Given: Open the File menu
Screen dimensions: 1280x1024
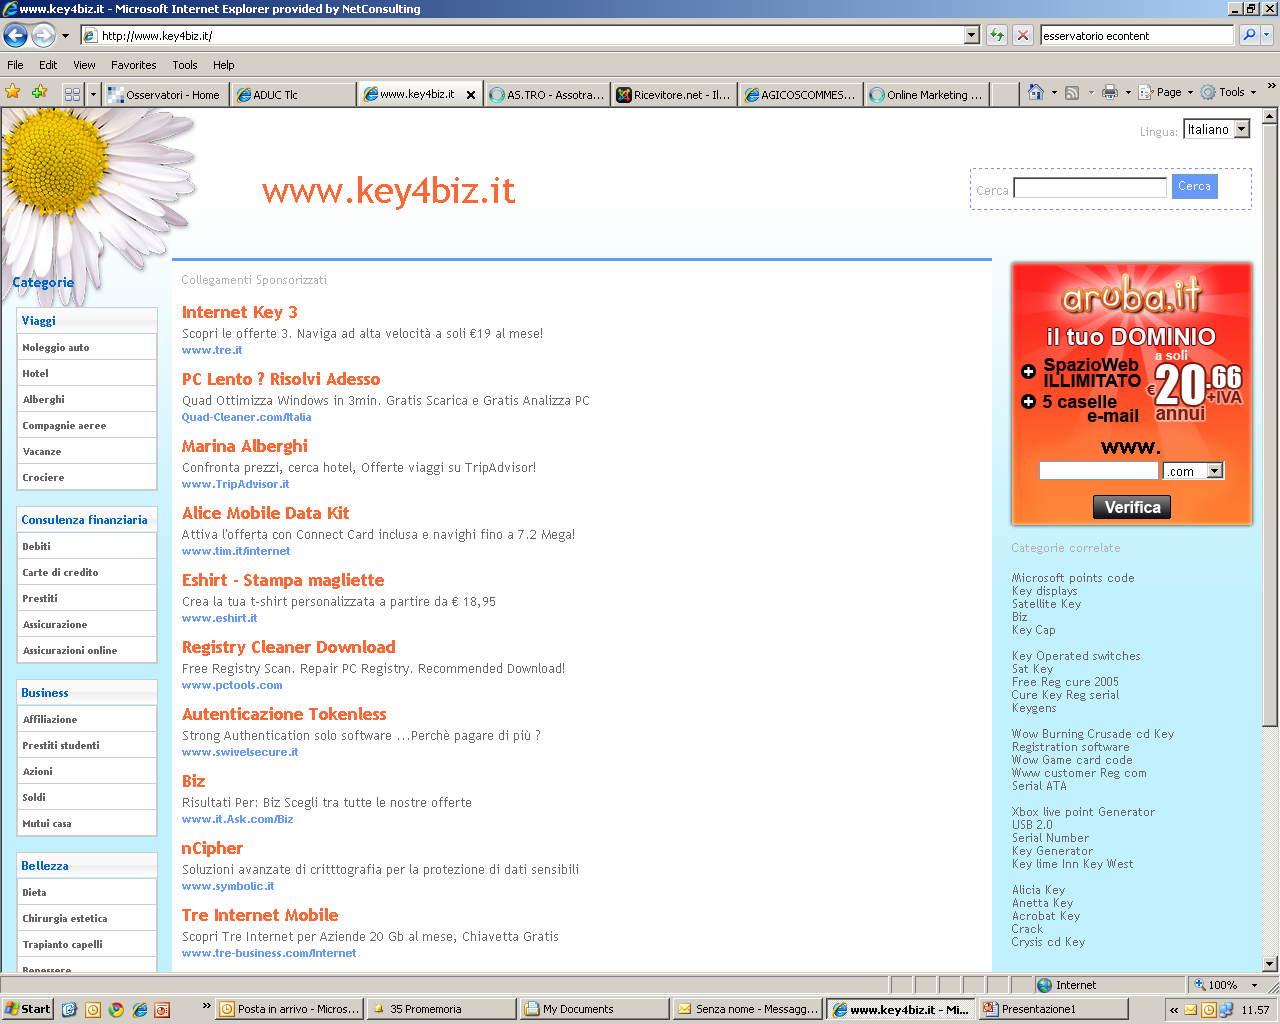Looking at the screenshot, I should 15,65.
